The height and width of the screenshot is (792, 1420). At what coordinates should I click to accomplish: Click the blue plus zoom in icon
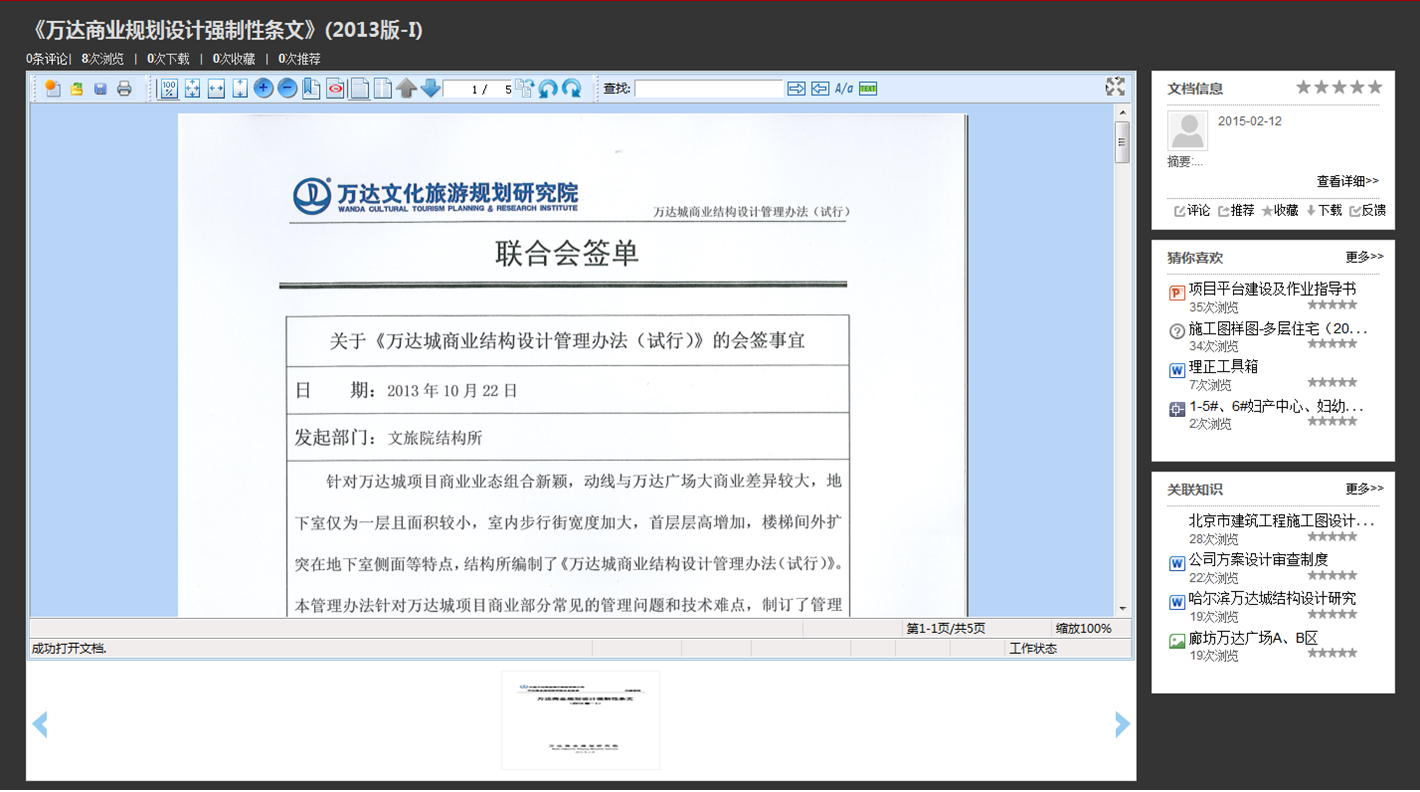pos(263,88)
